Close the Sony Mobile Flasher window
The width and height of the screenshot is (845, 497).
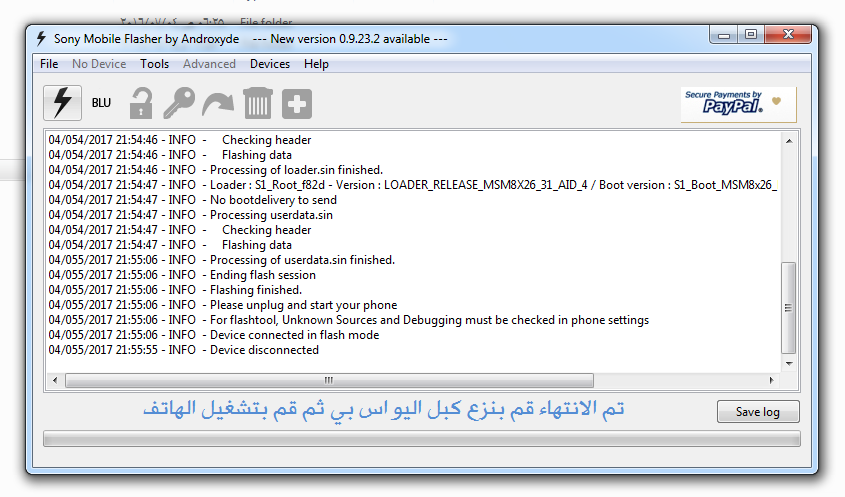(788, 34)
